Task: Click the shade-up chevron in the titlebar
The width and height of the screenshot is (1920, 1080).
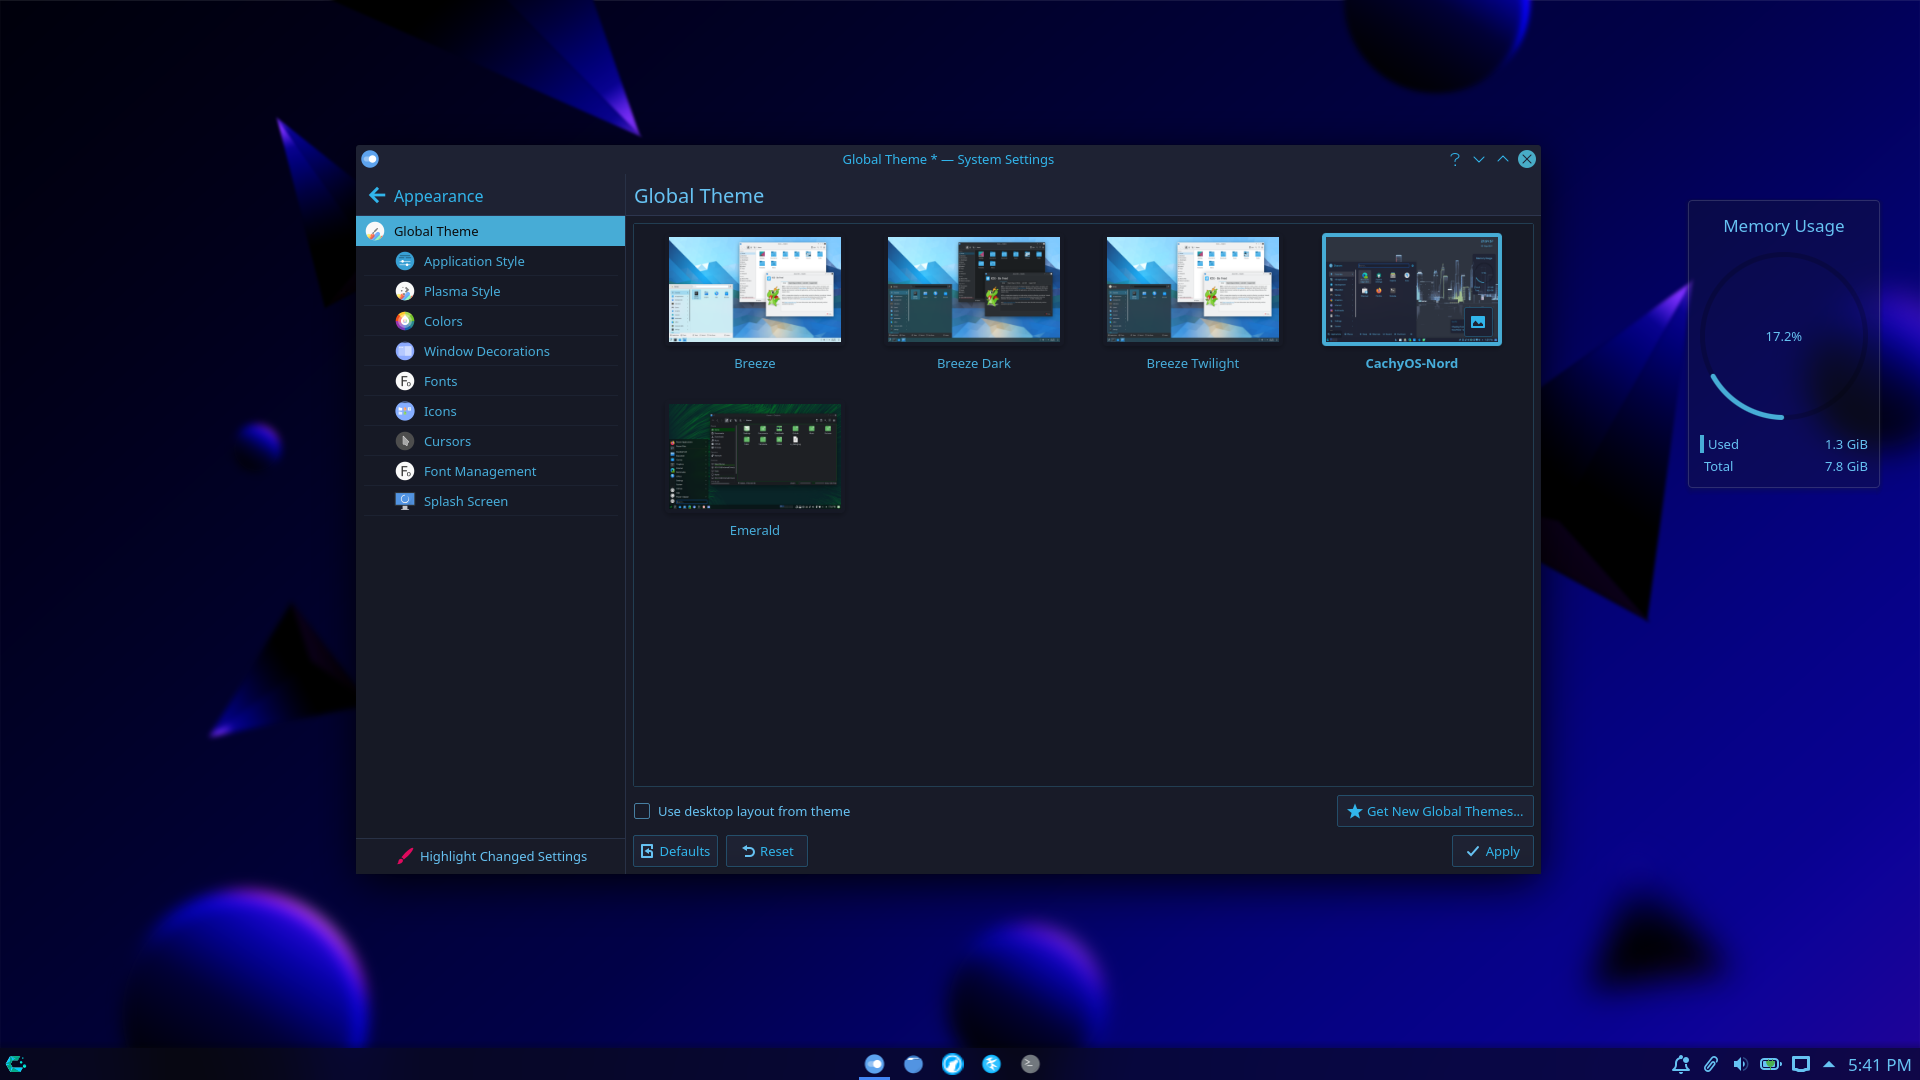Action: [x=1502, y=159]
